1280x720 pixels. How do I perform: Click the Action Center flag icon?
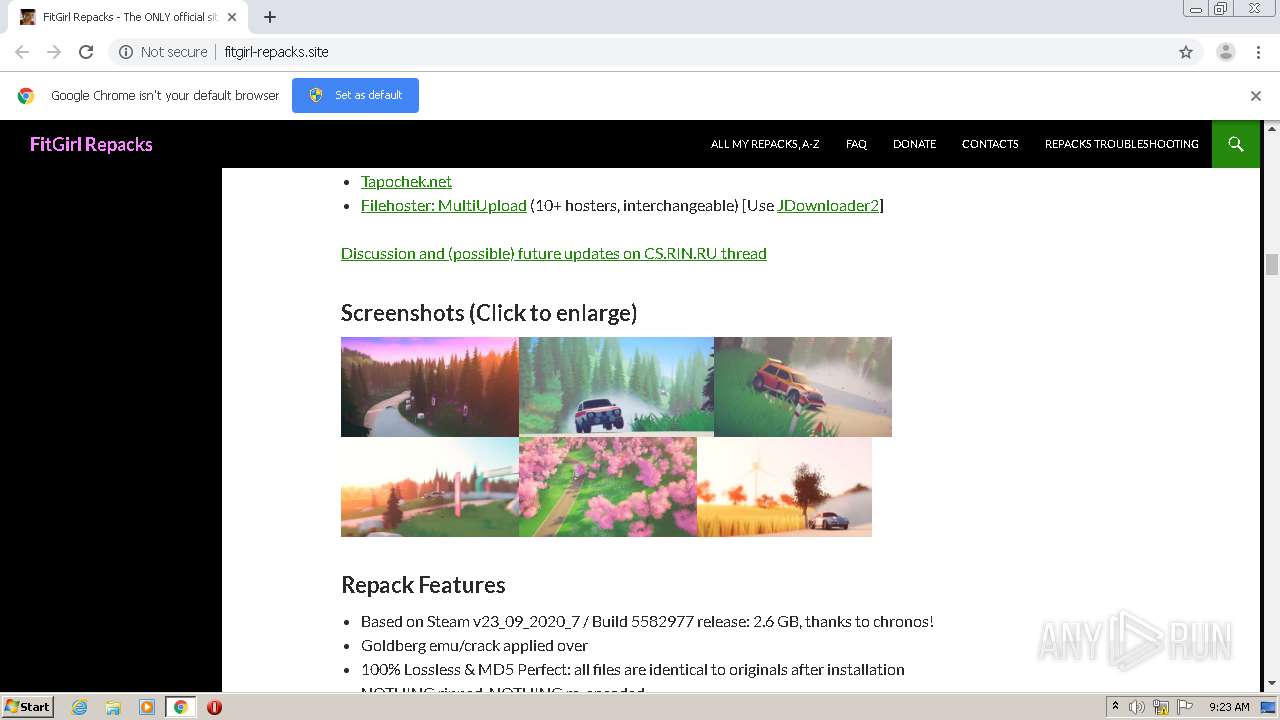coord(1185,707)
